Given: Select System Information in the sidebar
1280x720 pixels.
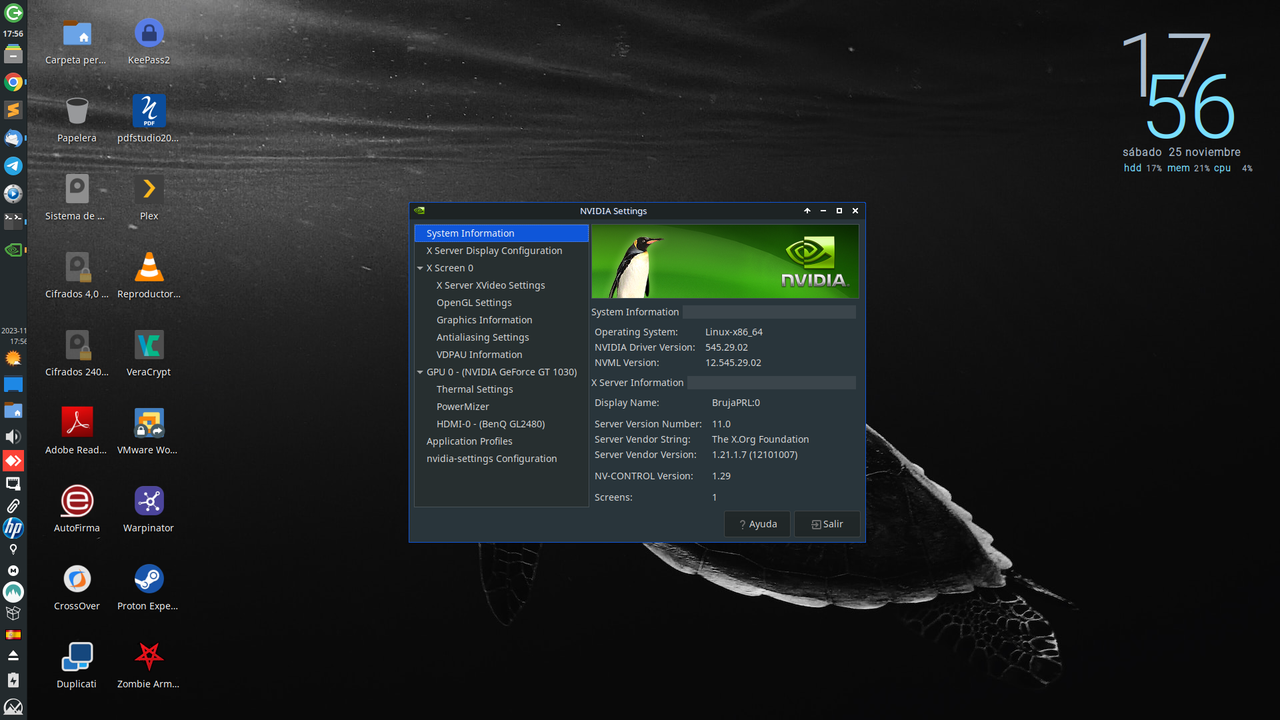Looking at the screenshot, I should pos(501,233).
